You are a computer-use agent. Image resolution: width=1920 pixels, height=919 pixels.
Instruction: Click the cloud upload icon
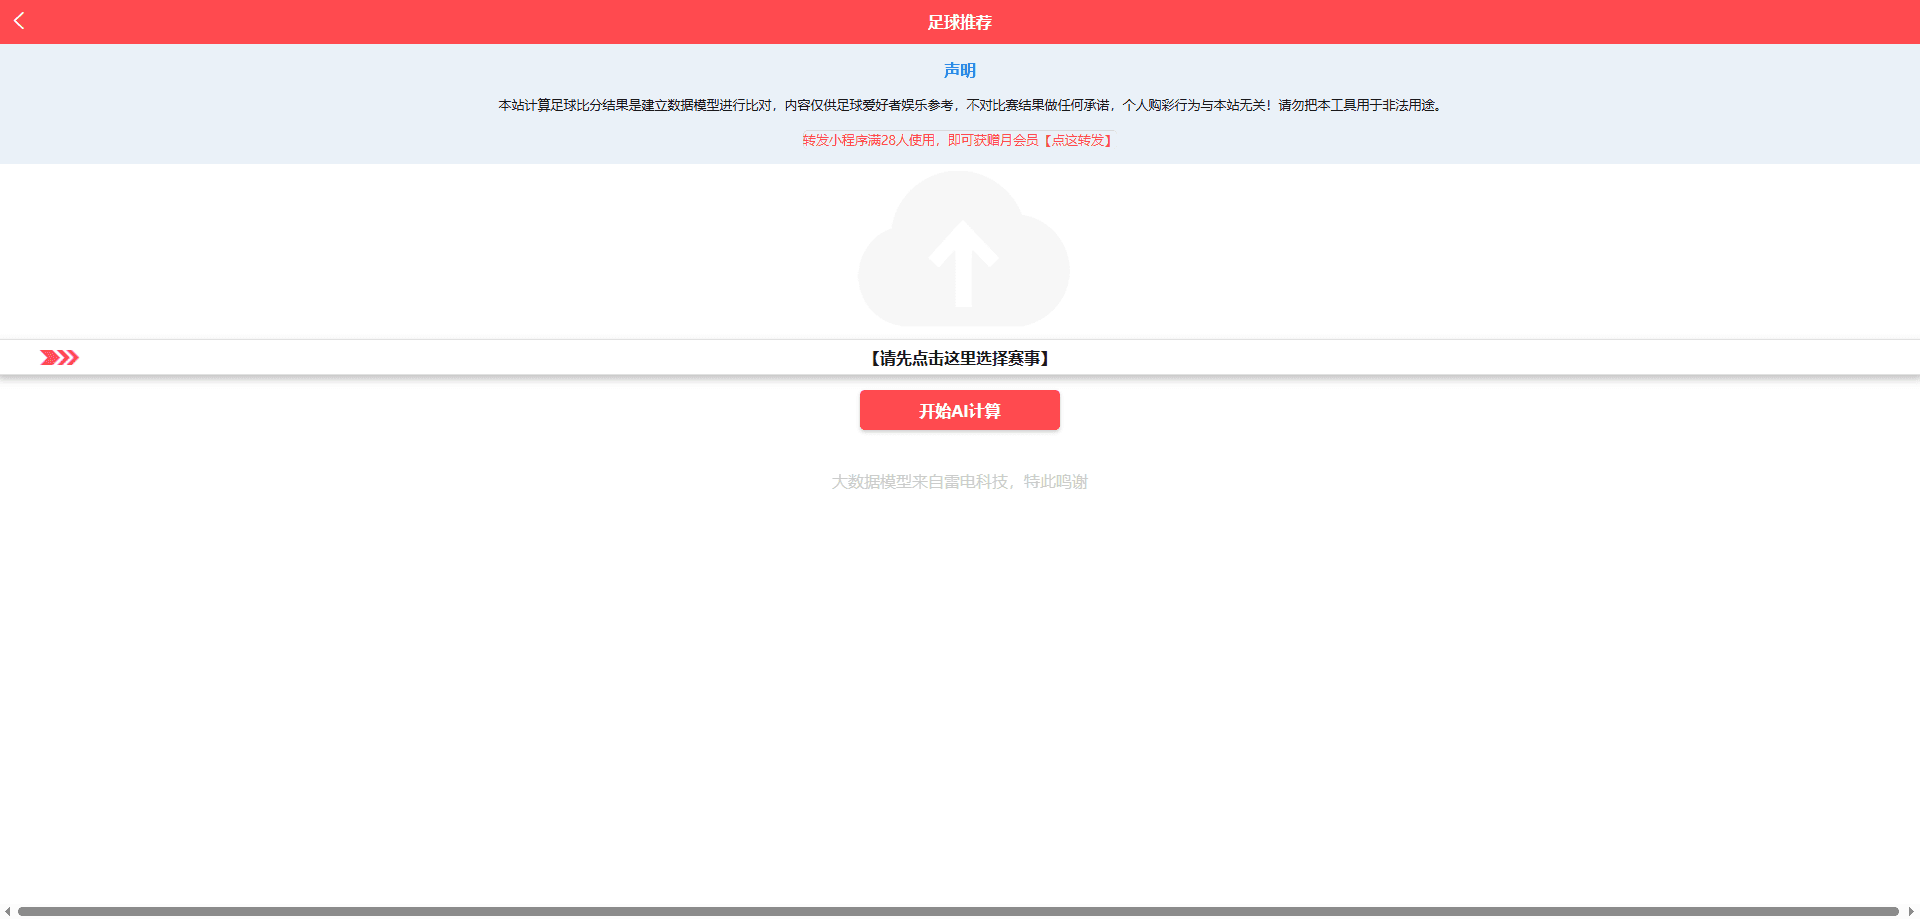coord(963,248)
